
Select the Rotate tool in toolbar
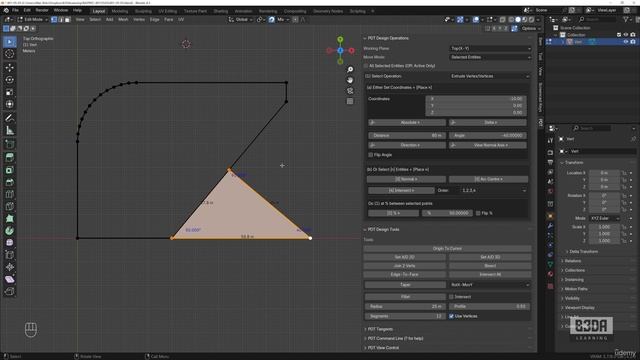pos(10,80)
